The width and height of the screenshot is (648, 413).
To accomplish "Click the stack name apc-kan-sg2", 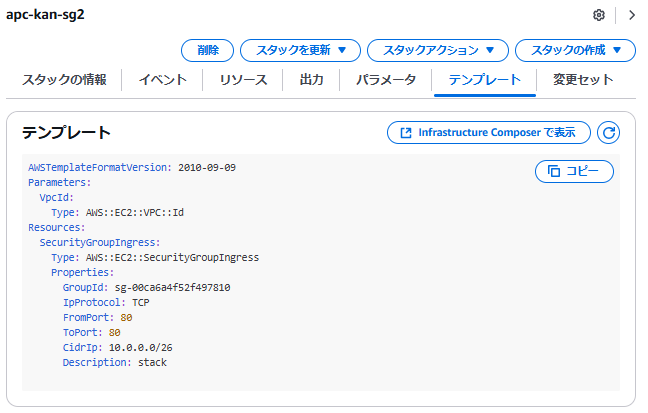I will (45, 15).
